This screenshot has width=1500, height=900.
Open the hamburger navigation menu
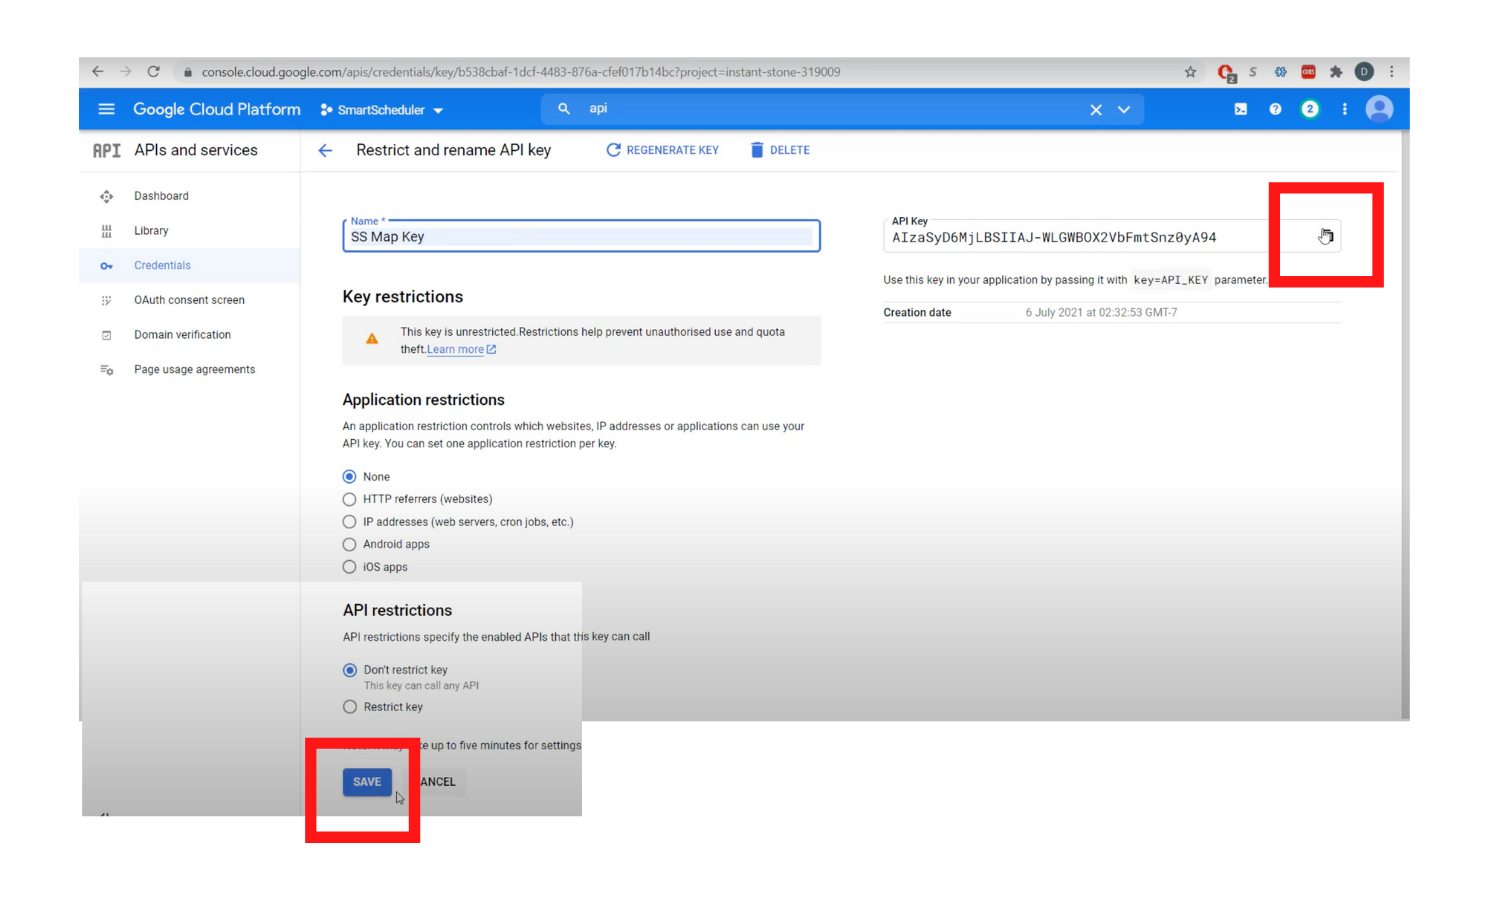106,109
